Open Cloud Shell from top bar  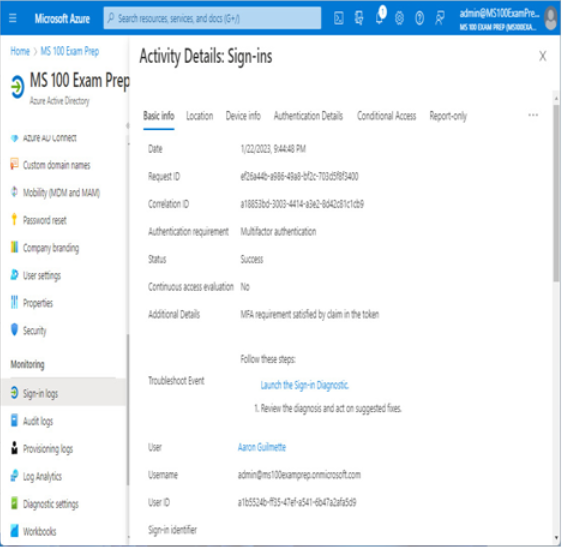tap(338, 18)
